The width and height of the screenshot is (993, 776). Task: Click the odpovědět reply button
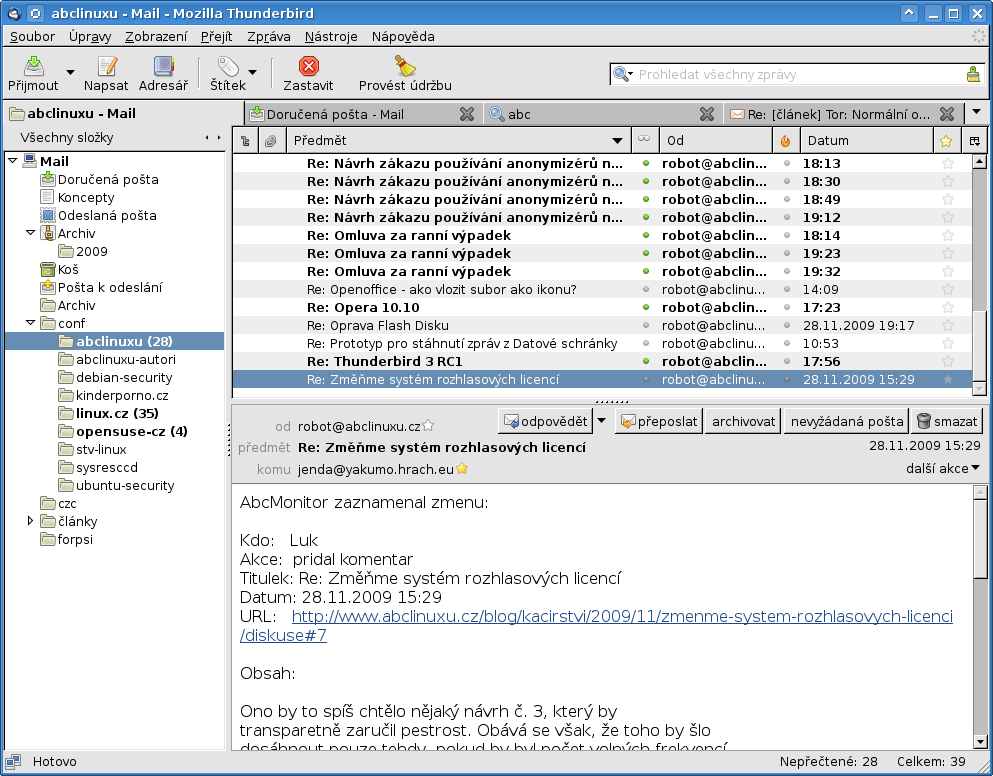[545, 421]
